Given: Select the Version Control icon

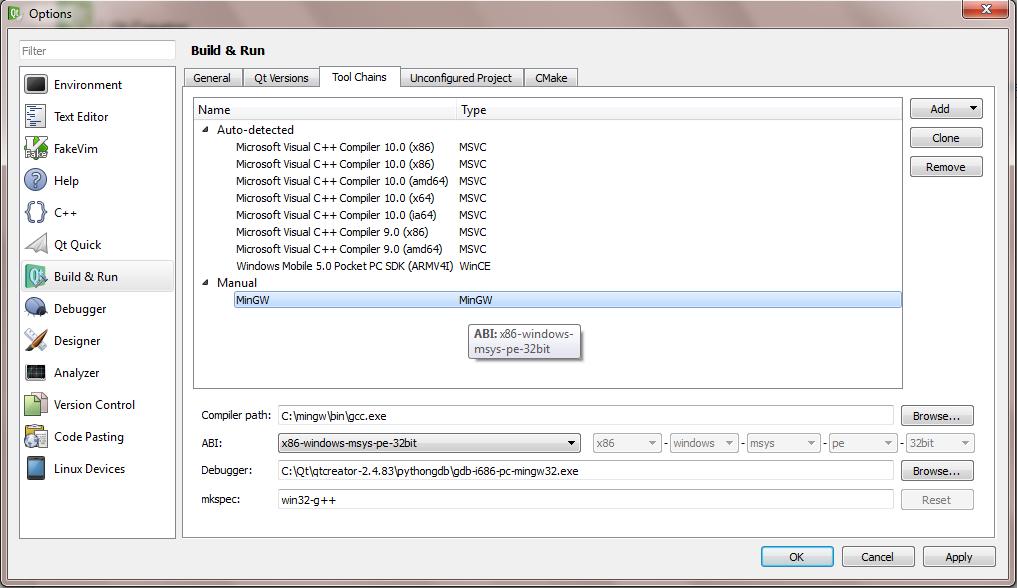Looking at the screenshot, I should 36,405.
